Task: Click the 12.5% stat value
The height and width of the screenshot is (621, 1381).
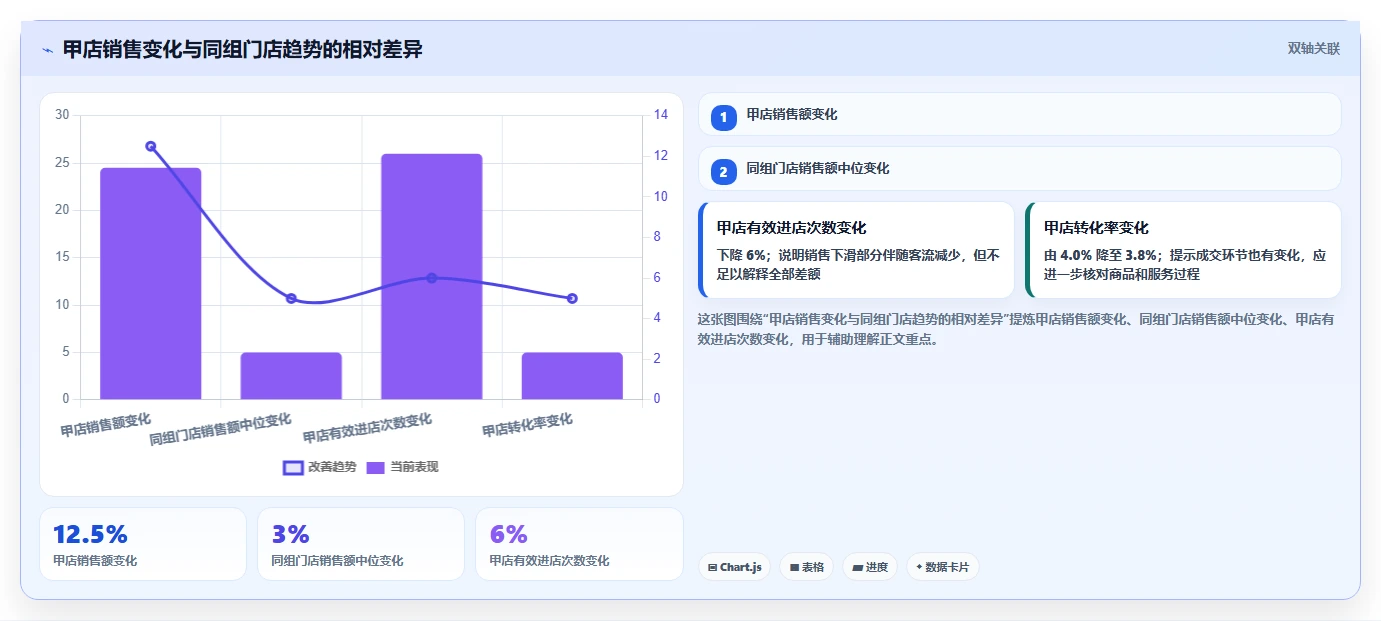Action: (x=90, y=534)
